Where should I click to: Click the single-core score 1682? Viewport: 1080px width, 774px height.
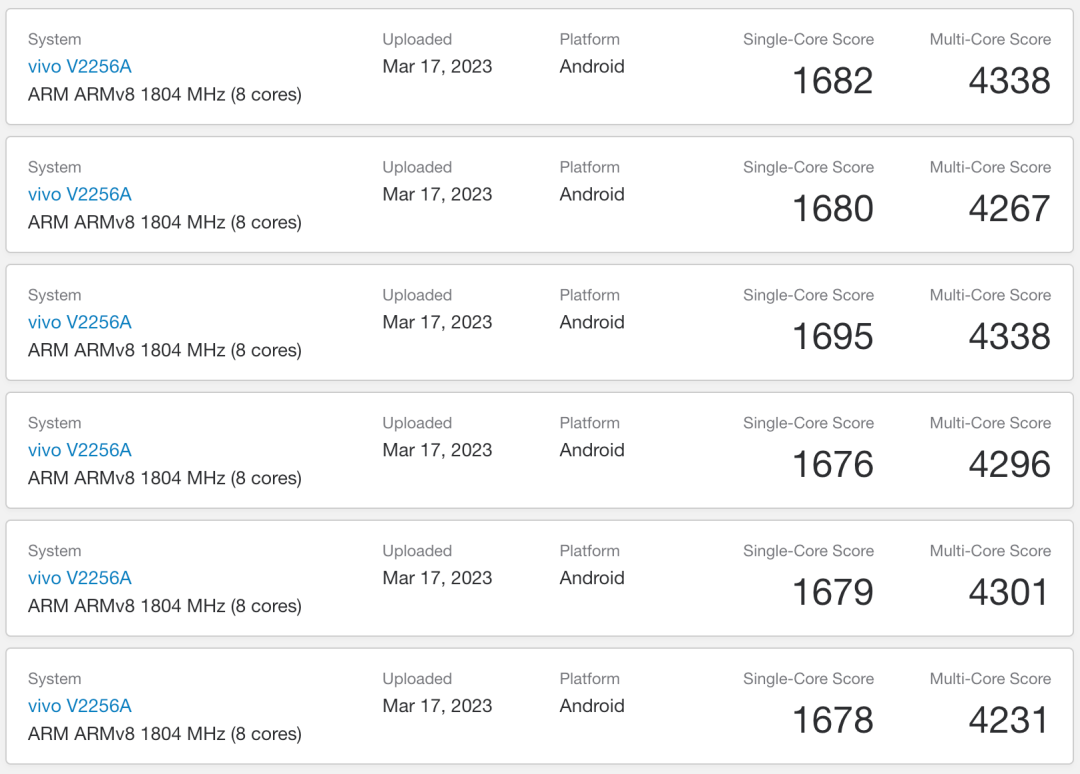pyautogui.click(x=832, y=81)
